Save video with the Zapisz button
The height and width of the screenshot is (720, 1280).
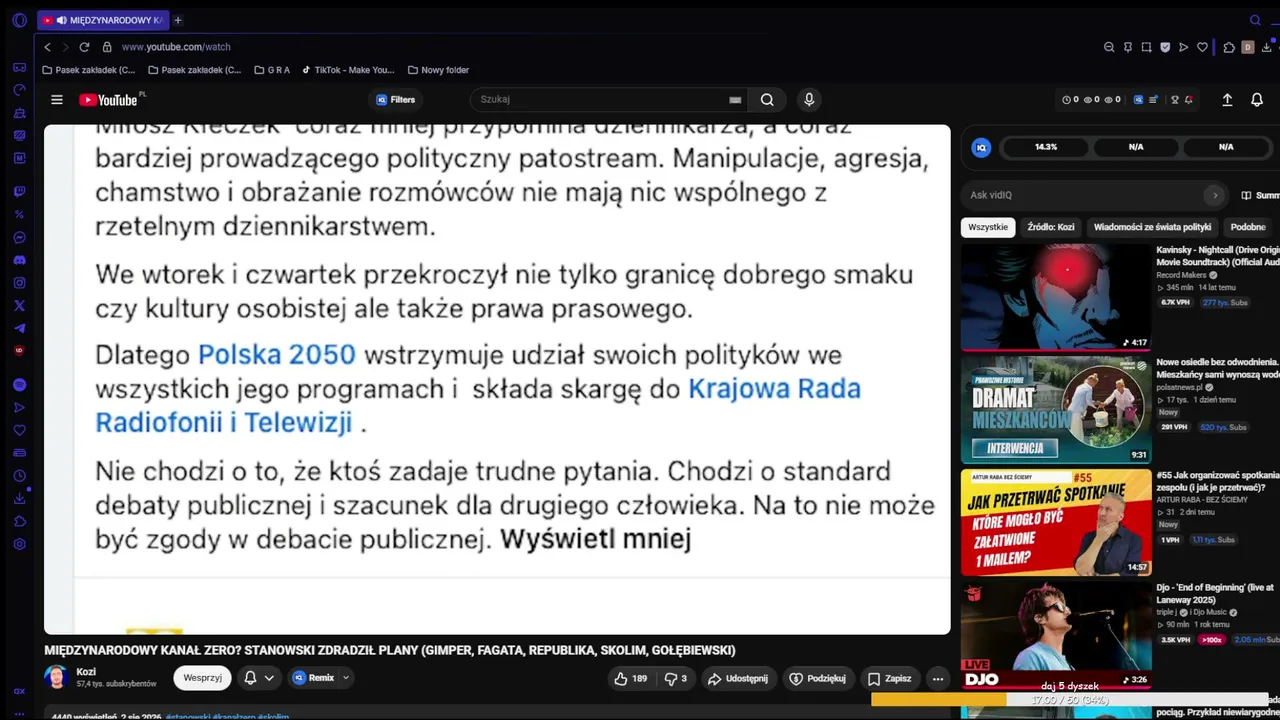(889, 679)
